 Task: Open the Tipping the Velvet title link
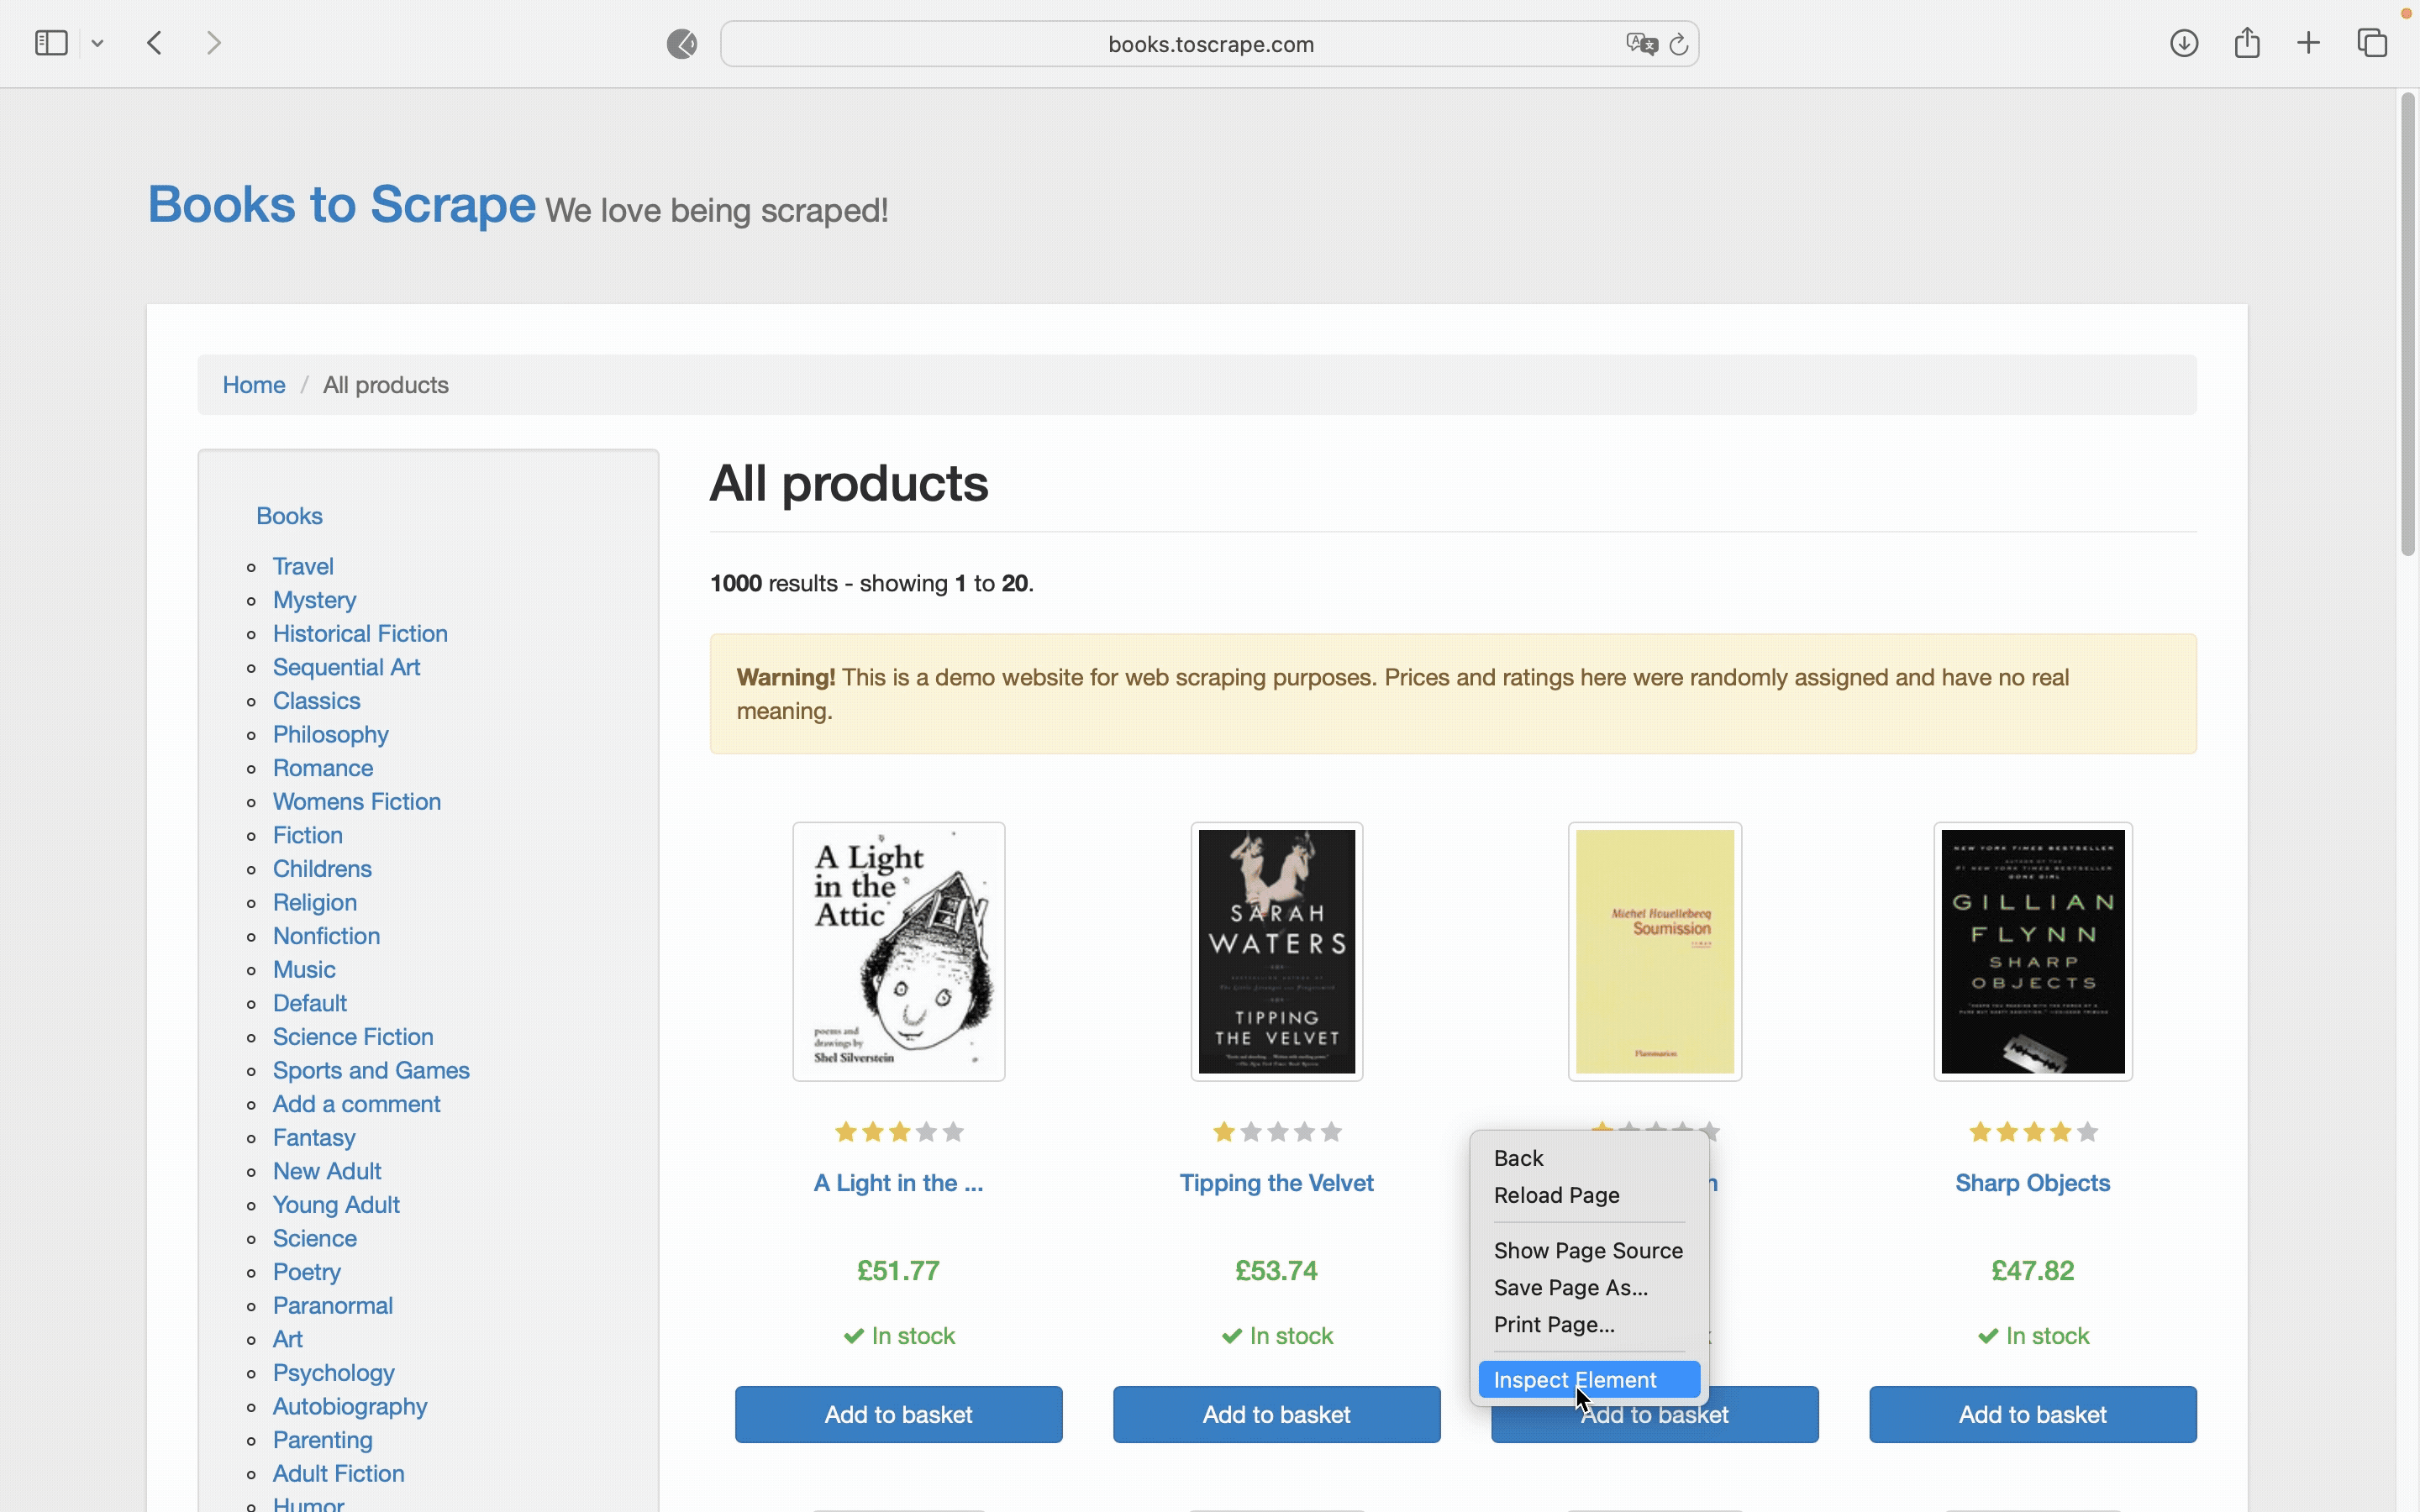tap(1277, 1183)
